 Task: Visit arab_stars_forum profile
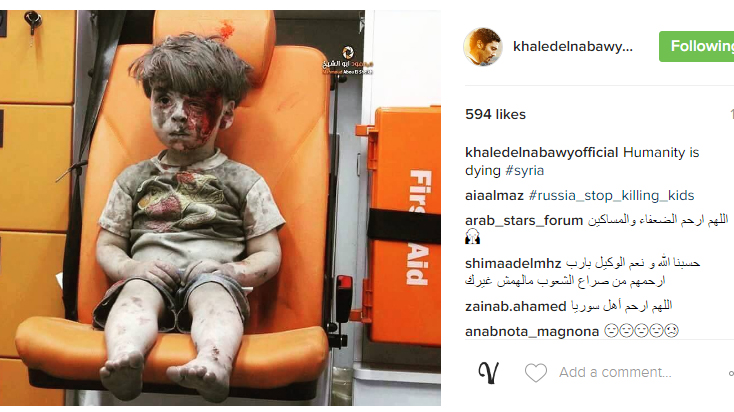pos(524,220)
